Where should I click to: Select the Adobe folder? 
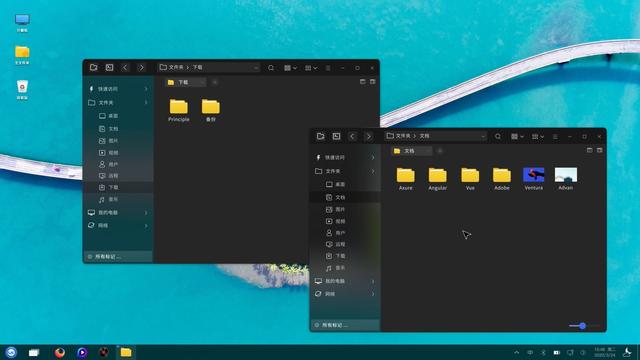tap(502, 179)
